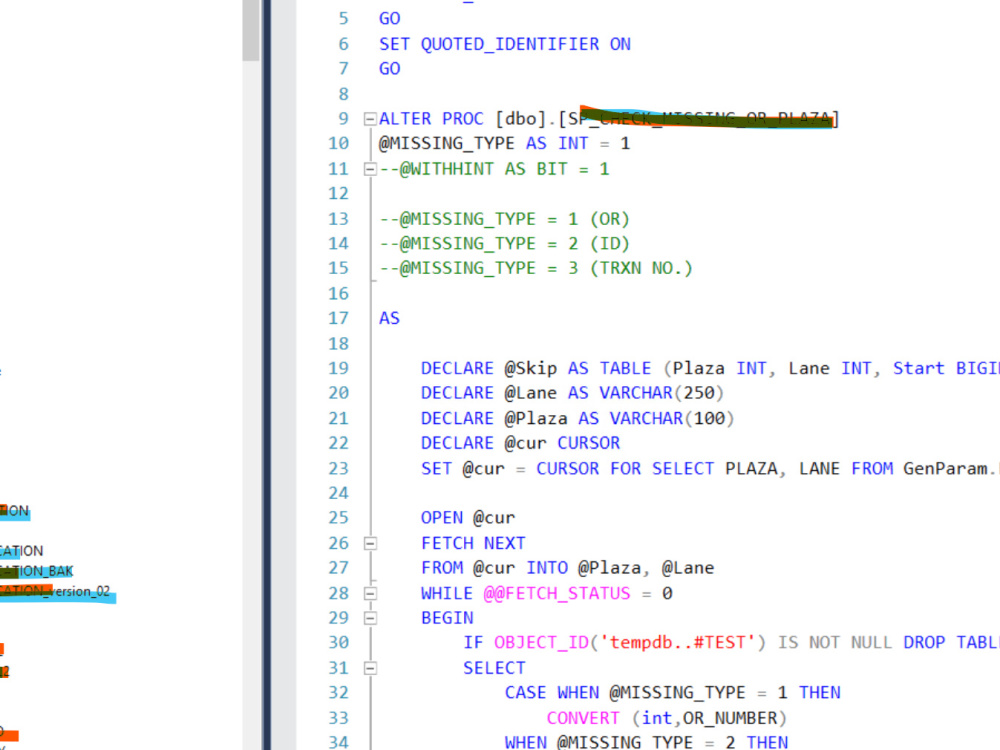This screenshot has width=1000, height=750.
Task: Click the [dbo] schema name on line 9
Action: (520, 119)
